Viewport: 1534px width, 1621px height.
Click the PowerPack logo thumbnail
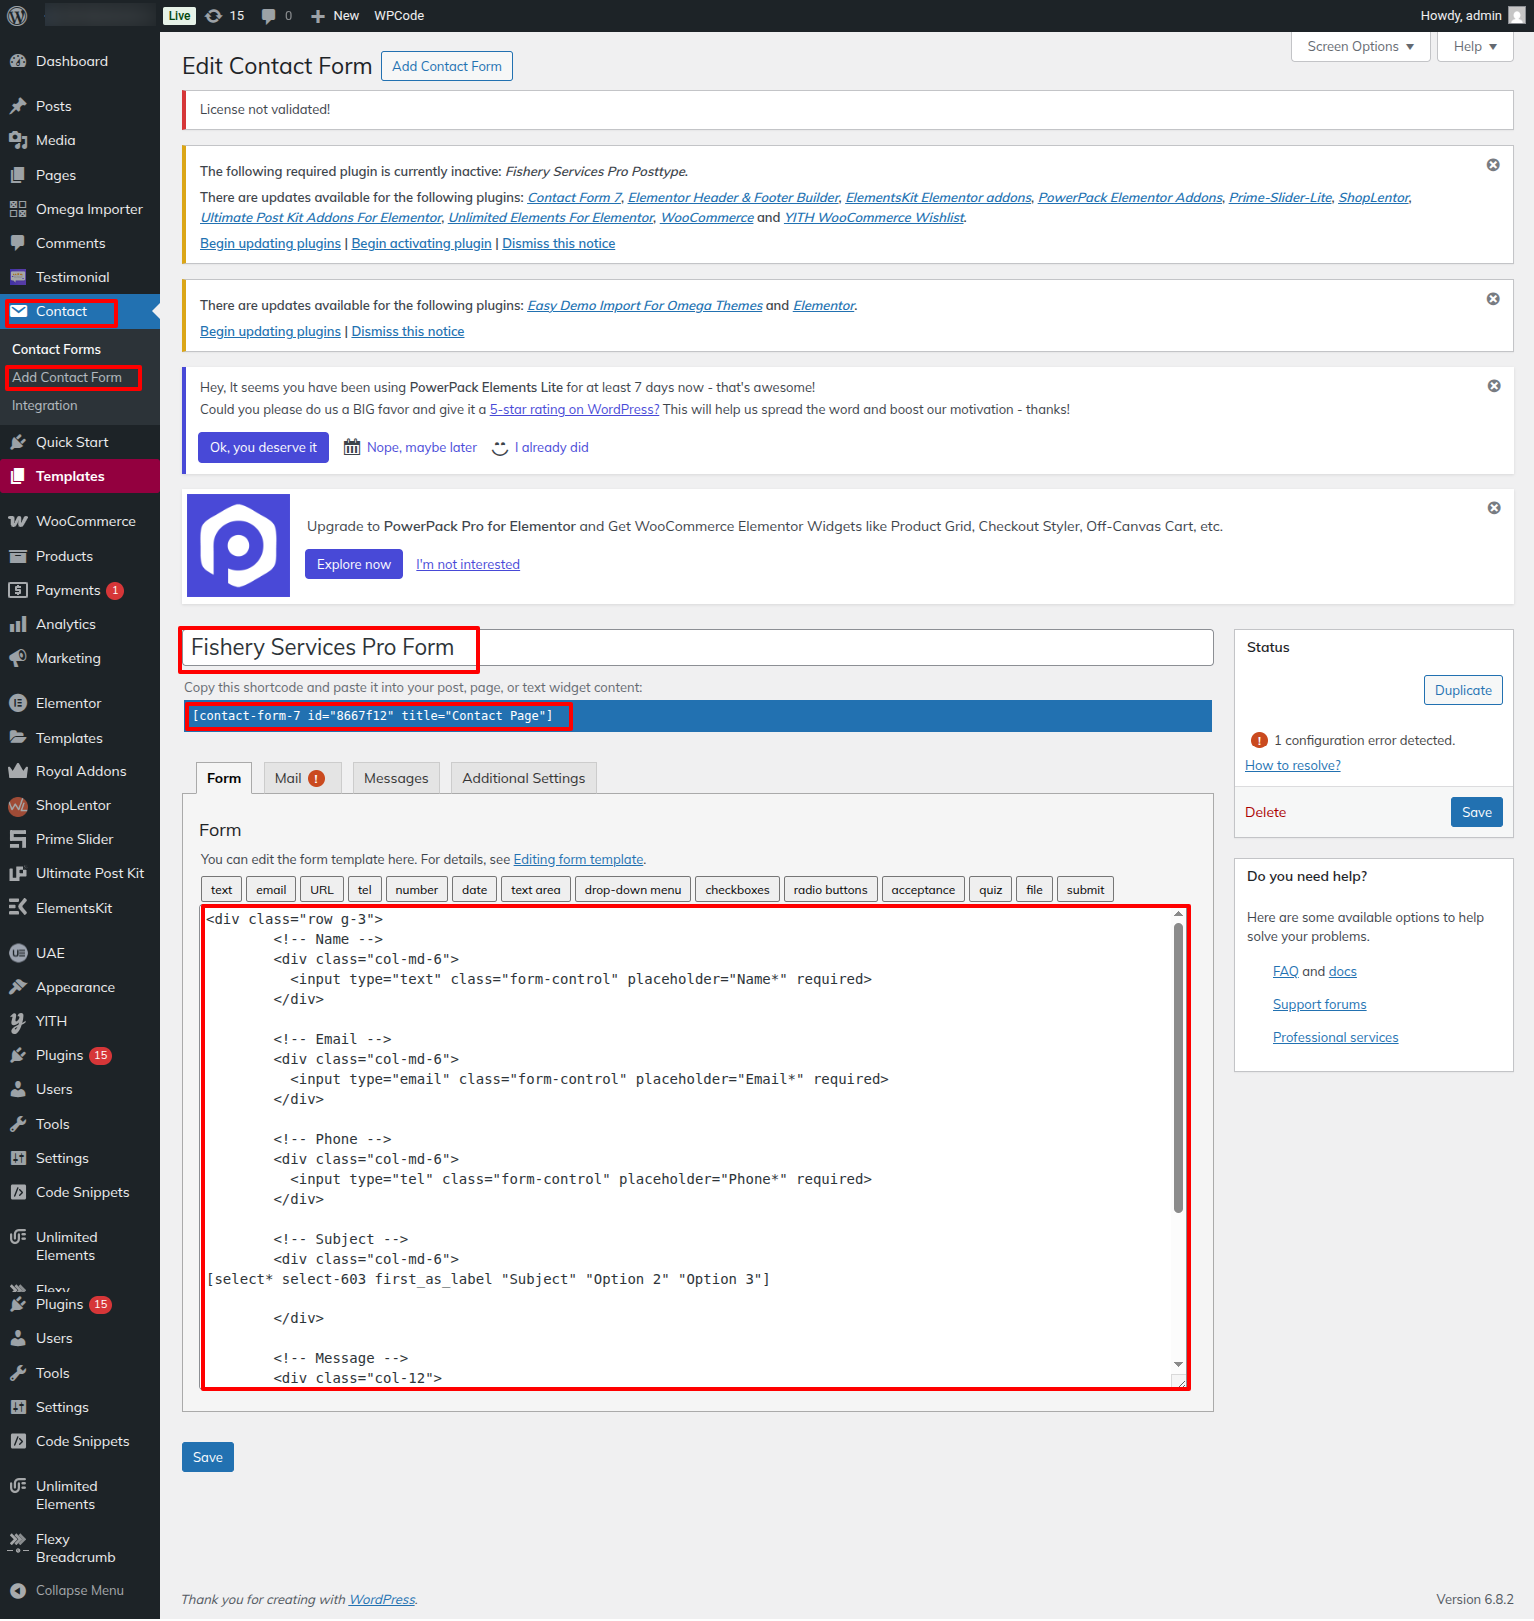point(239,546)
